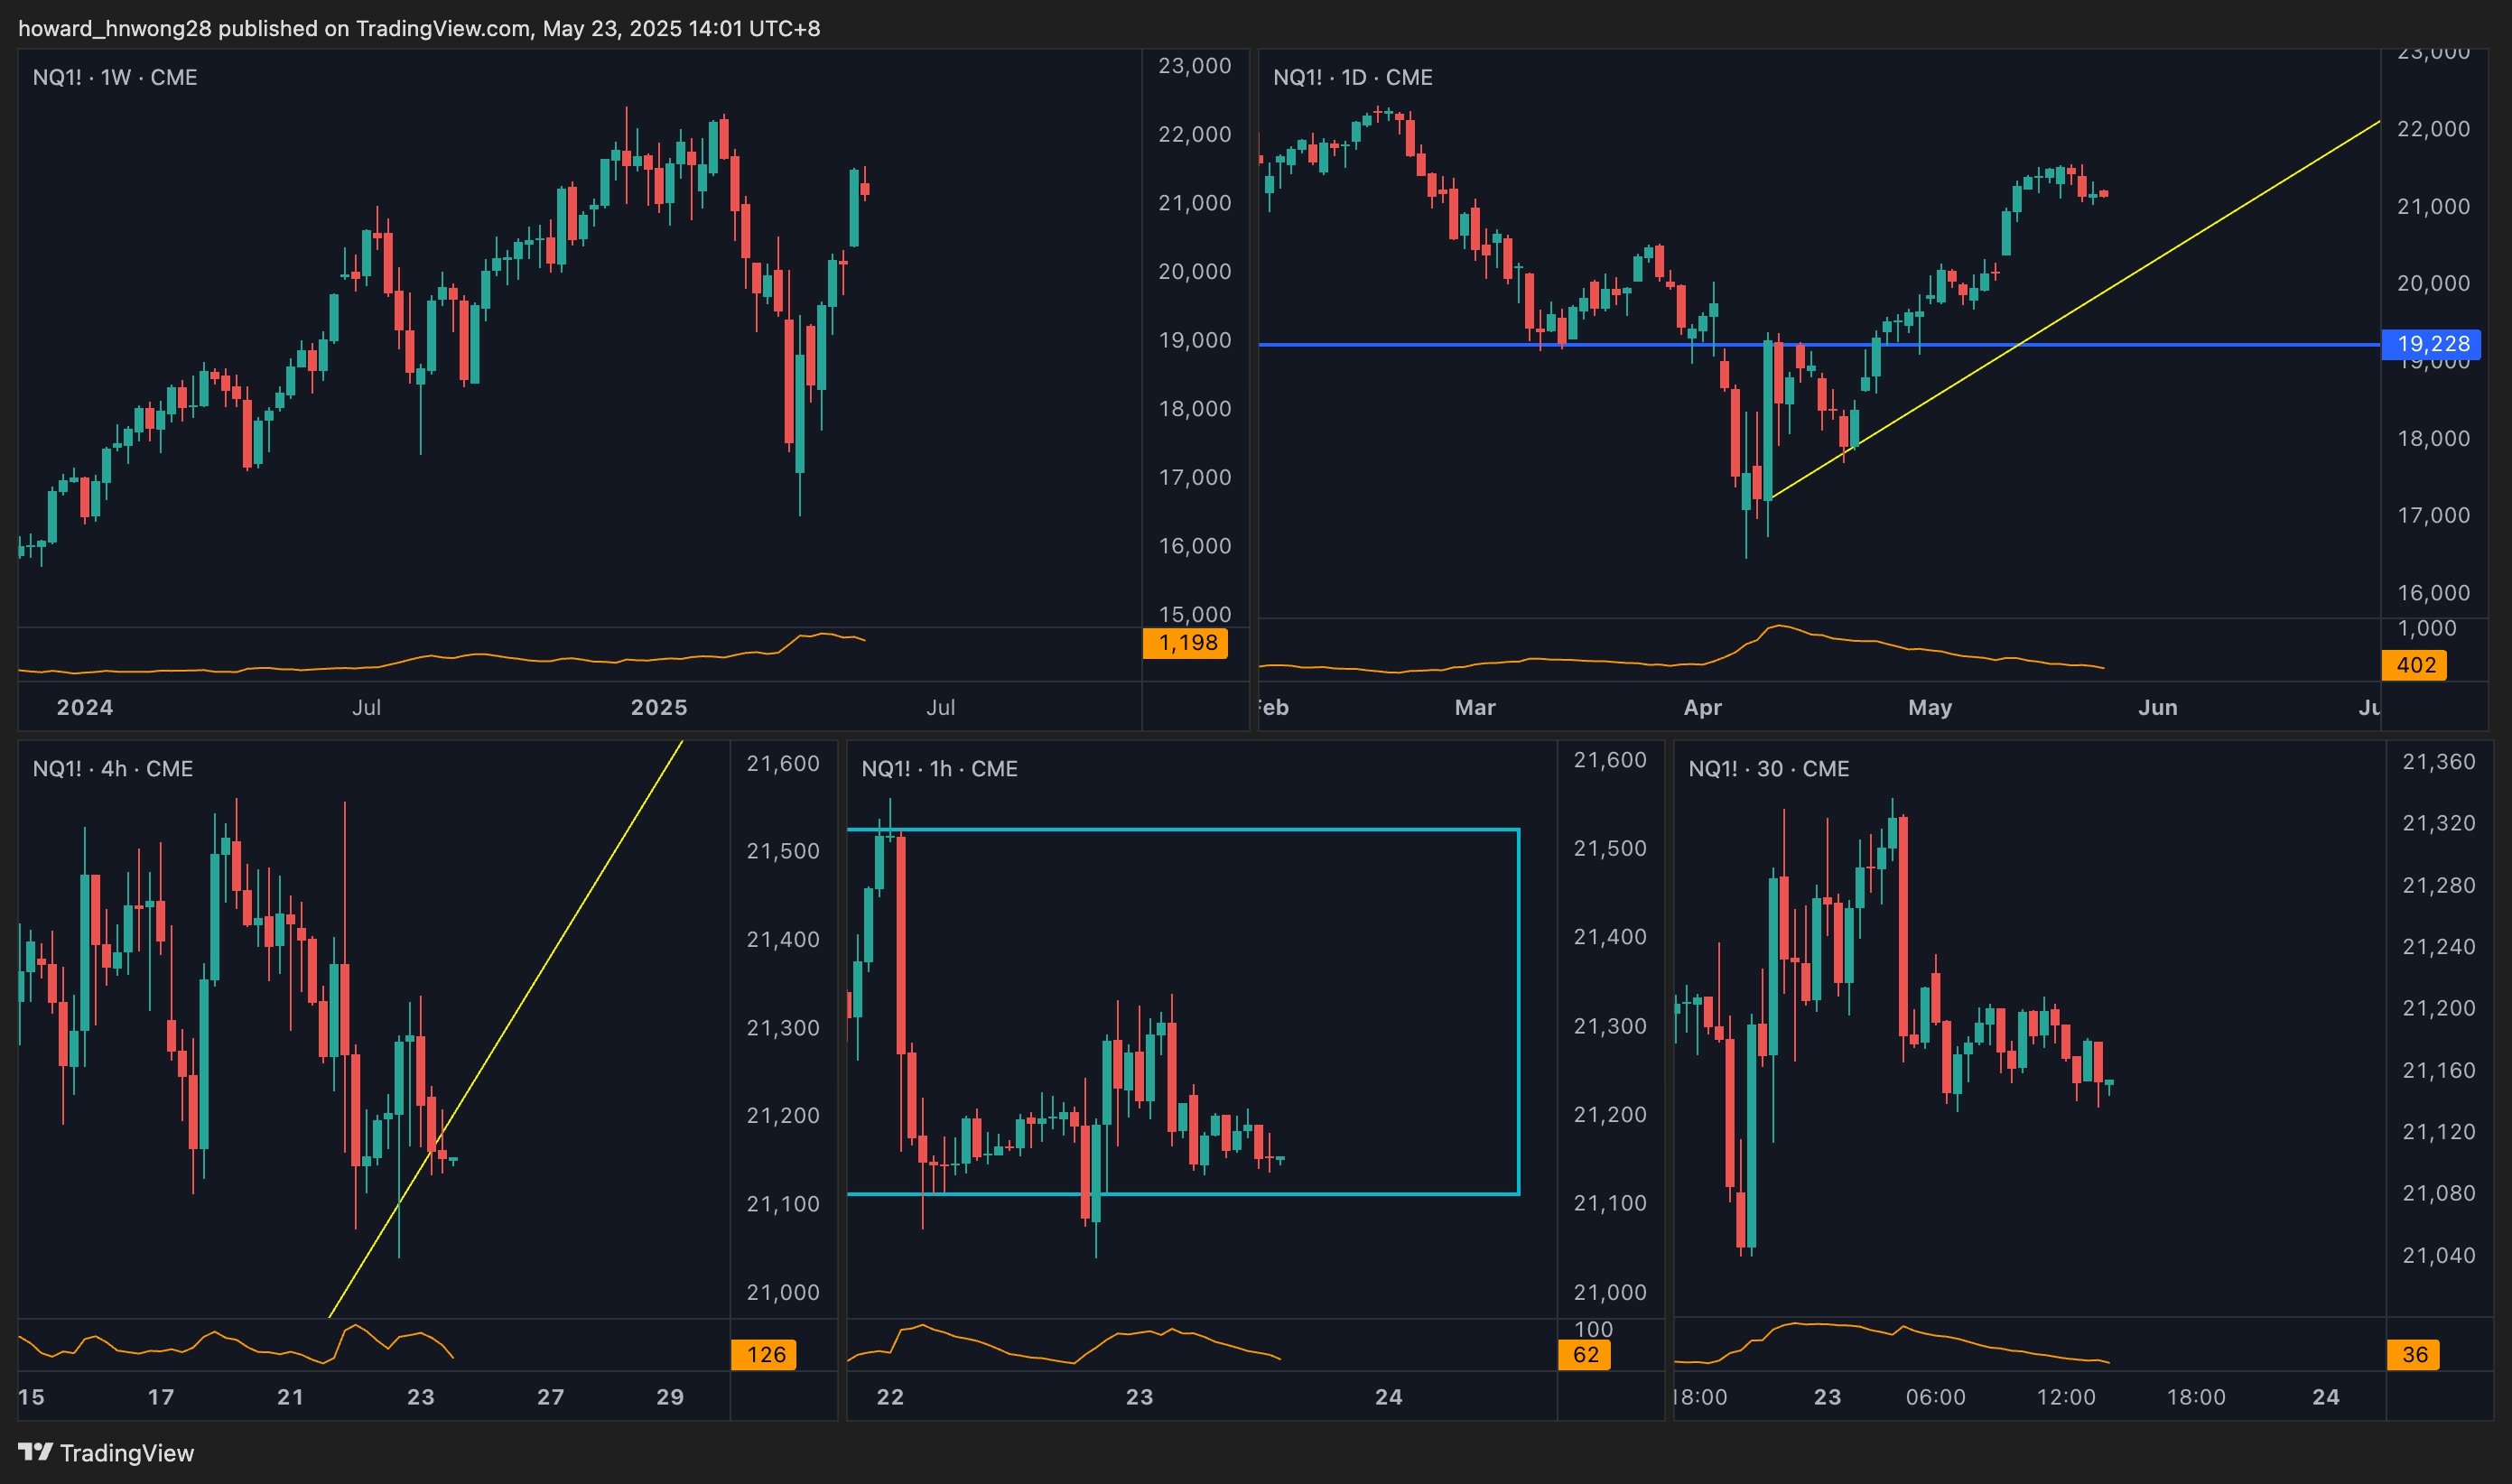Click the TradingView logo at bottom left
2512x1484 pixels.
coord(106,1452)
